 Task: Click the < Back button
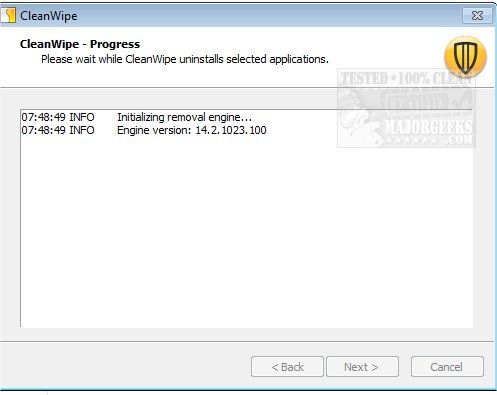coord(287,367)
